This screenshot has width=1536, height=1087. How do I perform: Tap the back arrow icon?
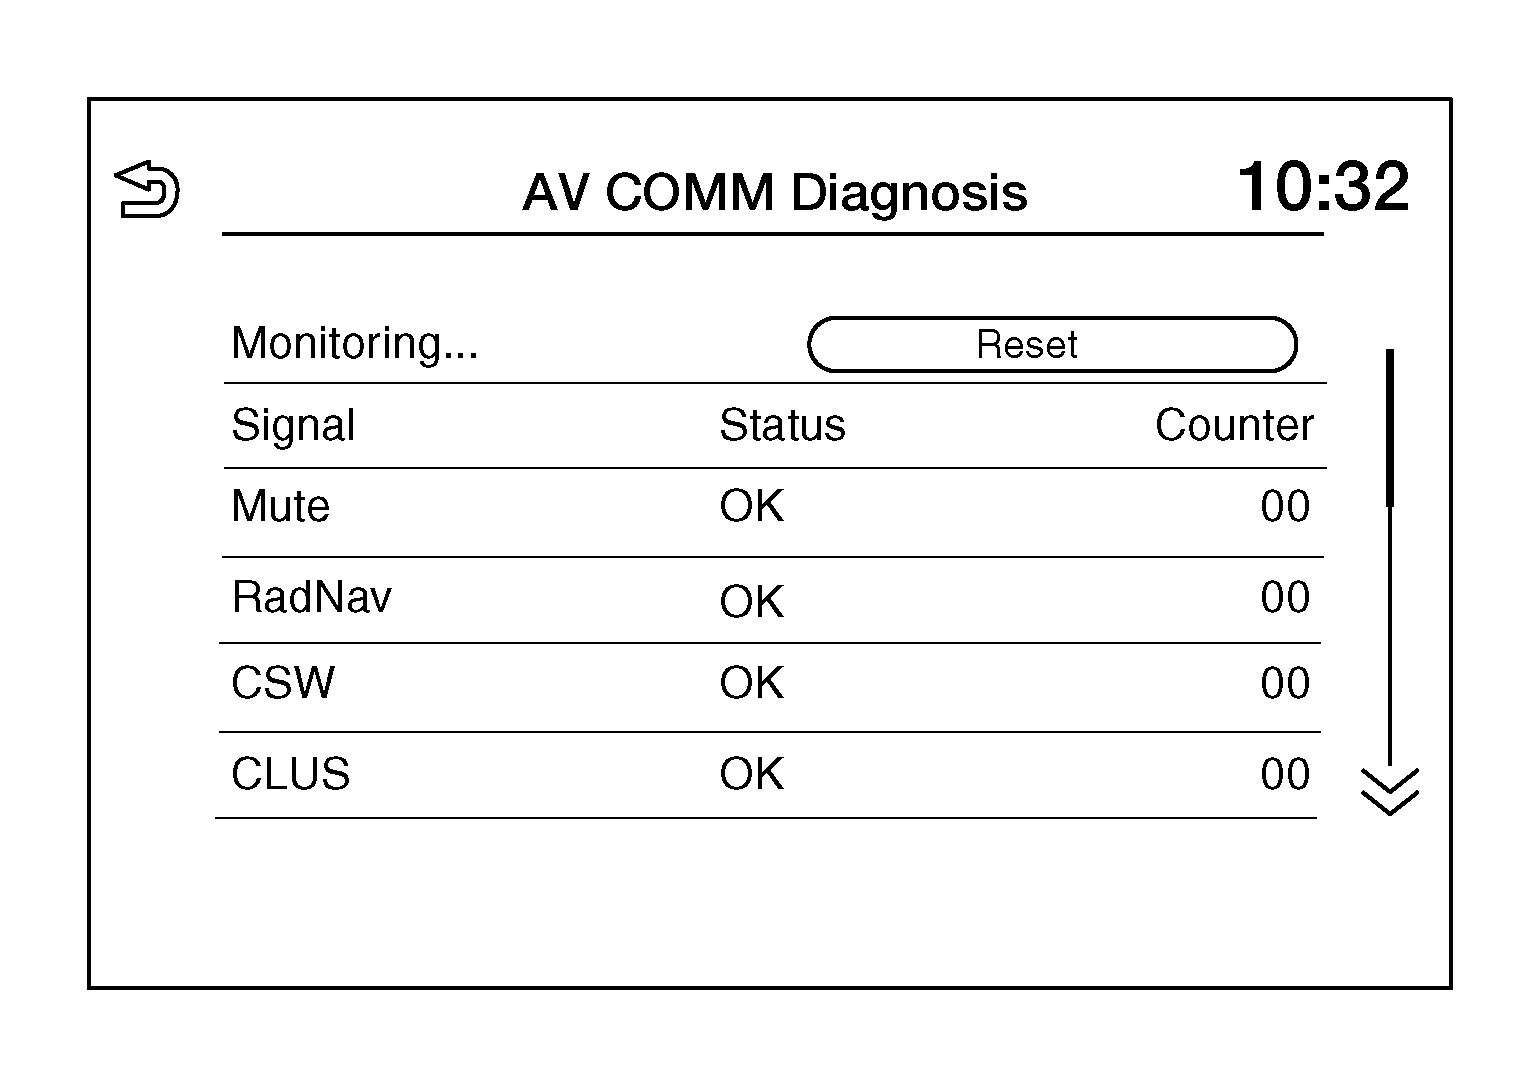pyautogui.click(x=148, y=189)
